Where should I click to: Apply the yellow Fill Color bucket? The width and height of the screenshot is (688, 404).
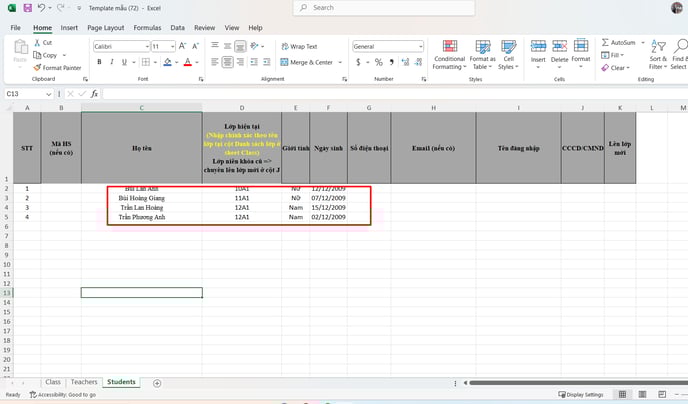[167, 62]
